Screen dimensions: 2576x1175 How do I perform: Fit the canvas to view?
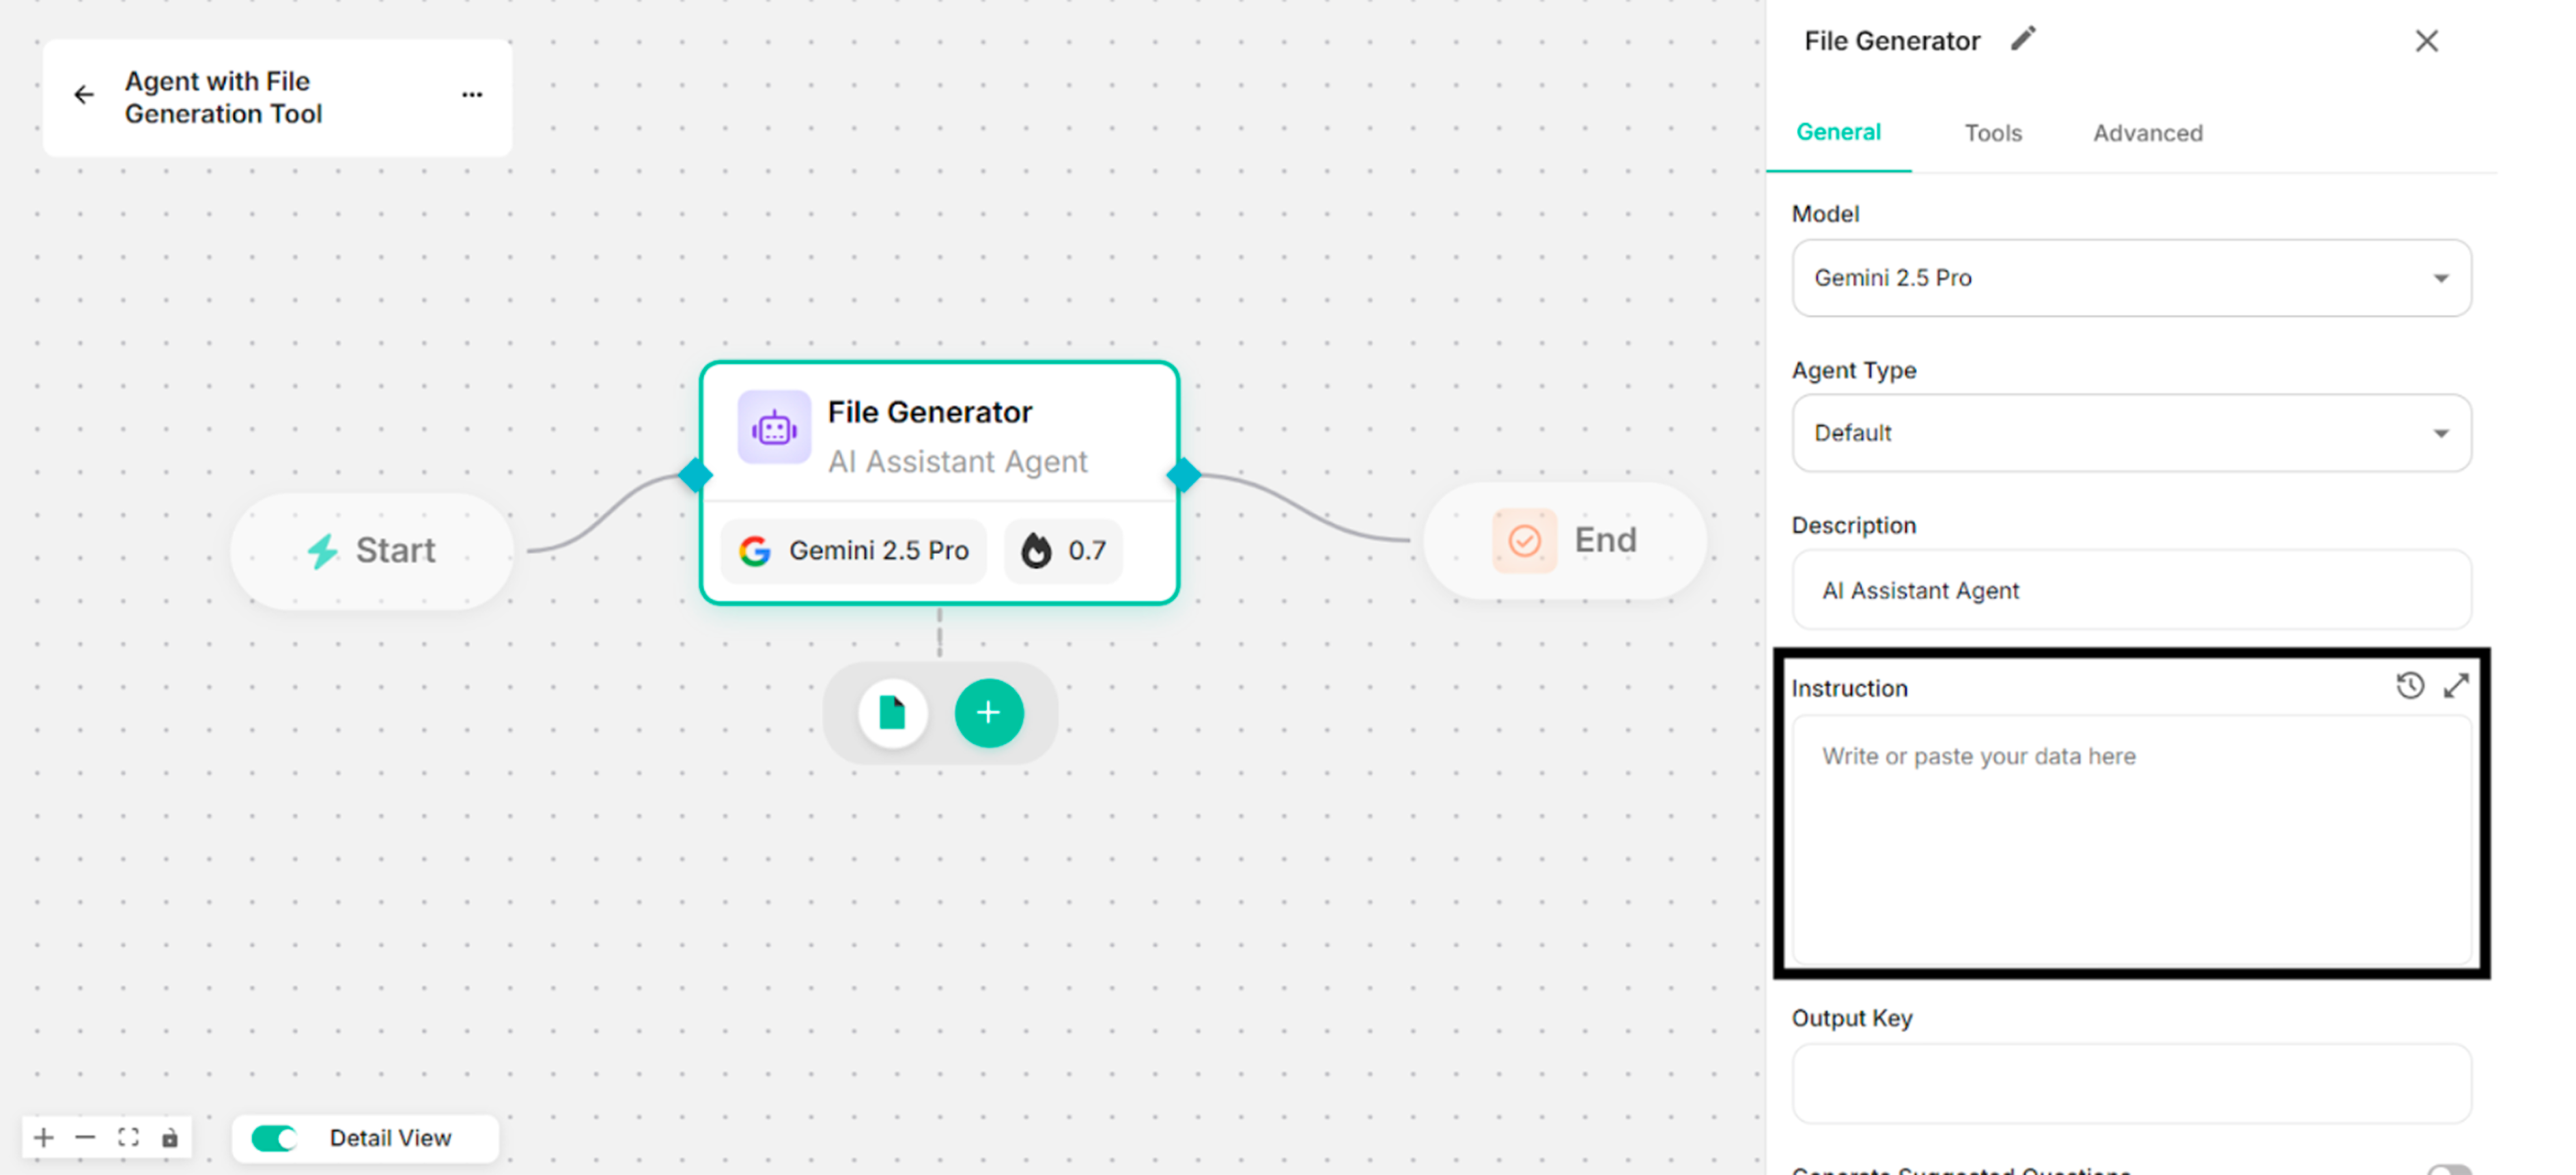click(x=128, y=1137)
